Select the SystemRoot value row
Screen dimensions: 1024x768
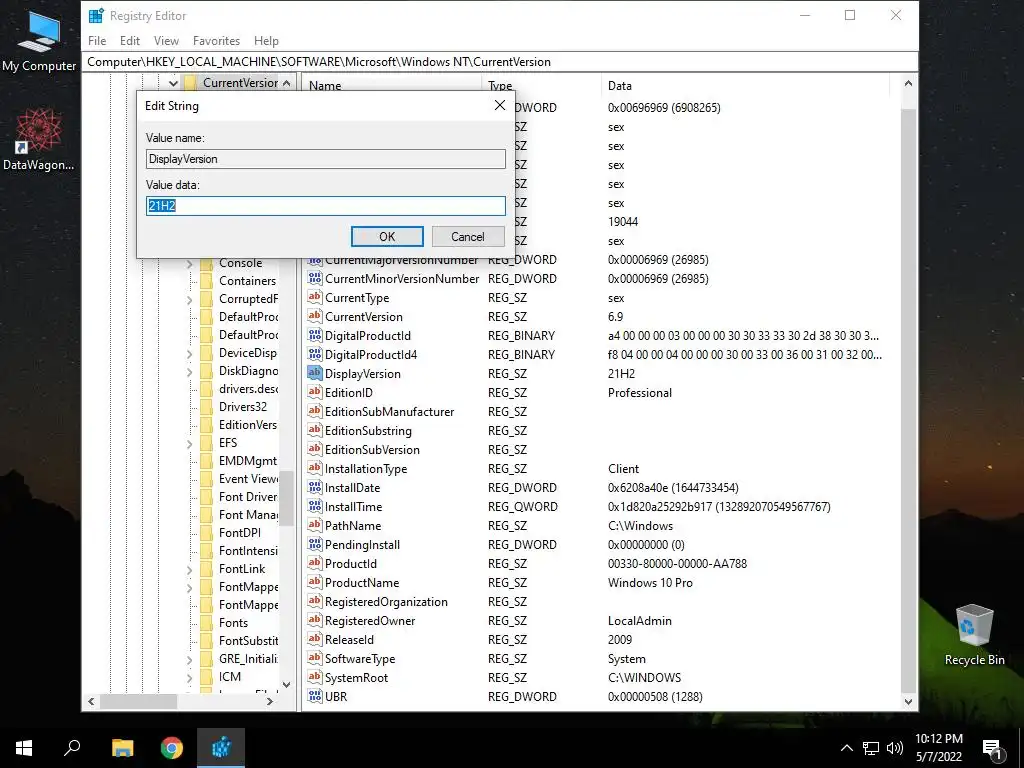[x=594, y=677]
